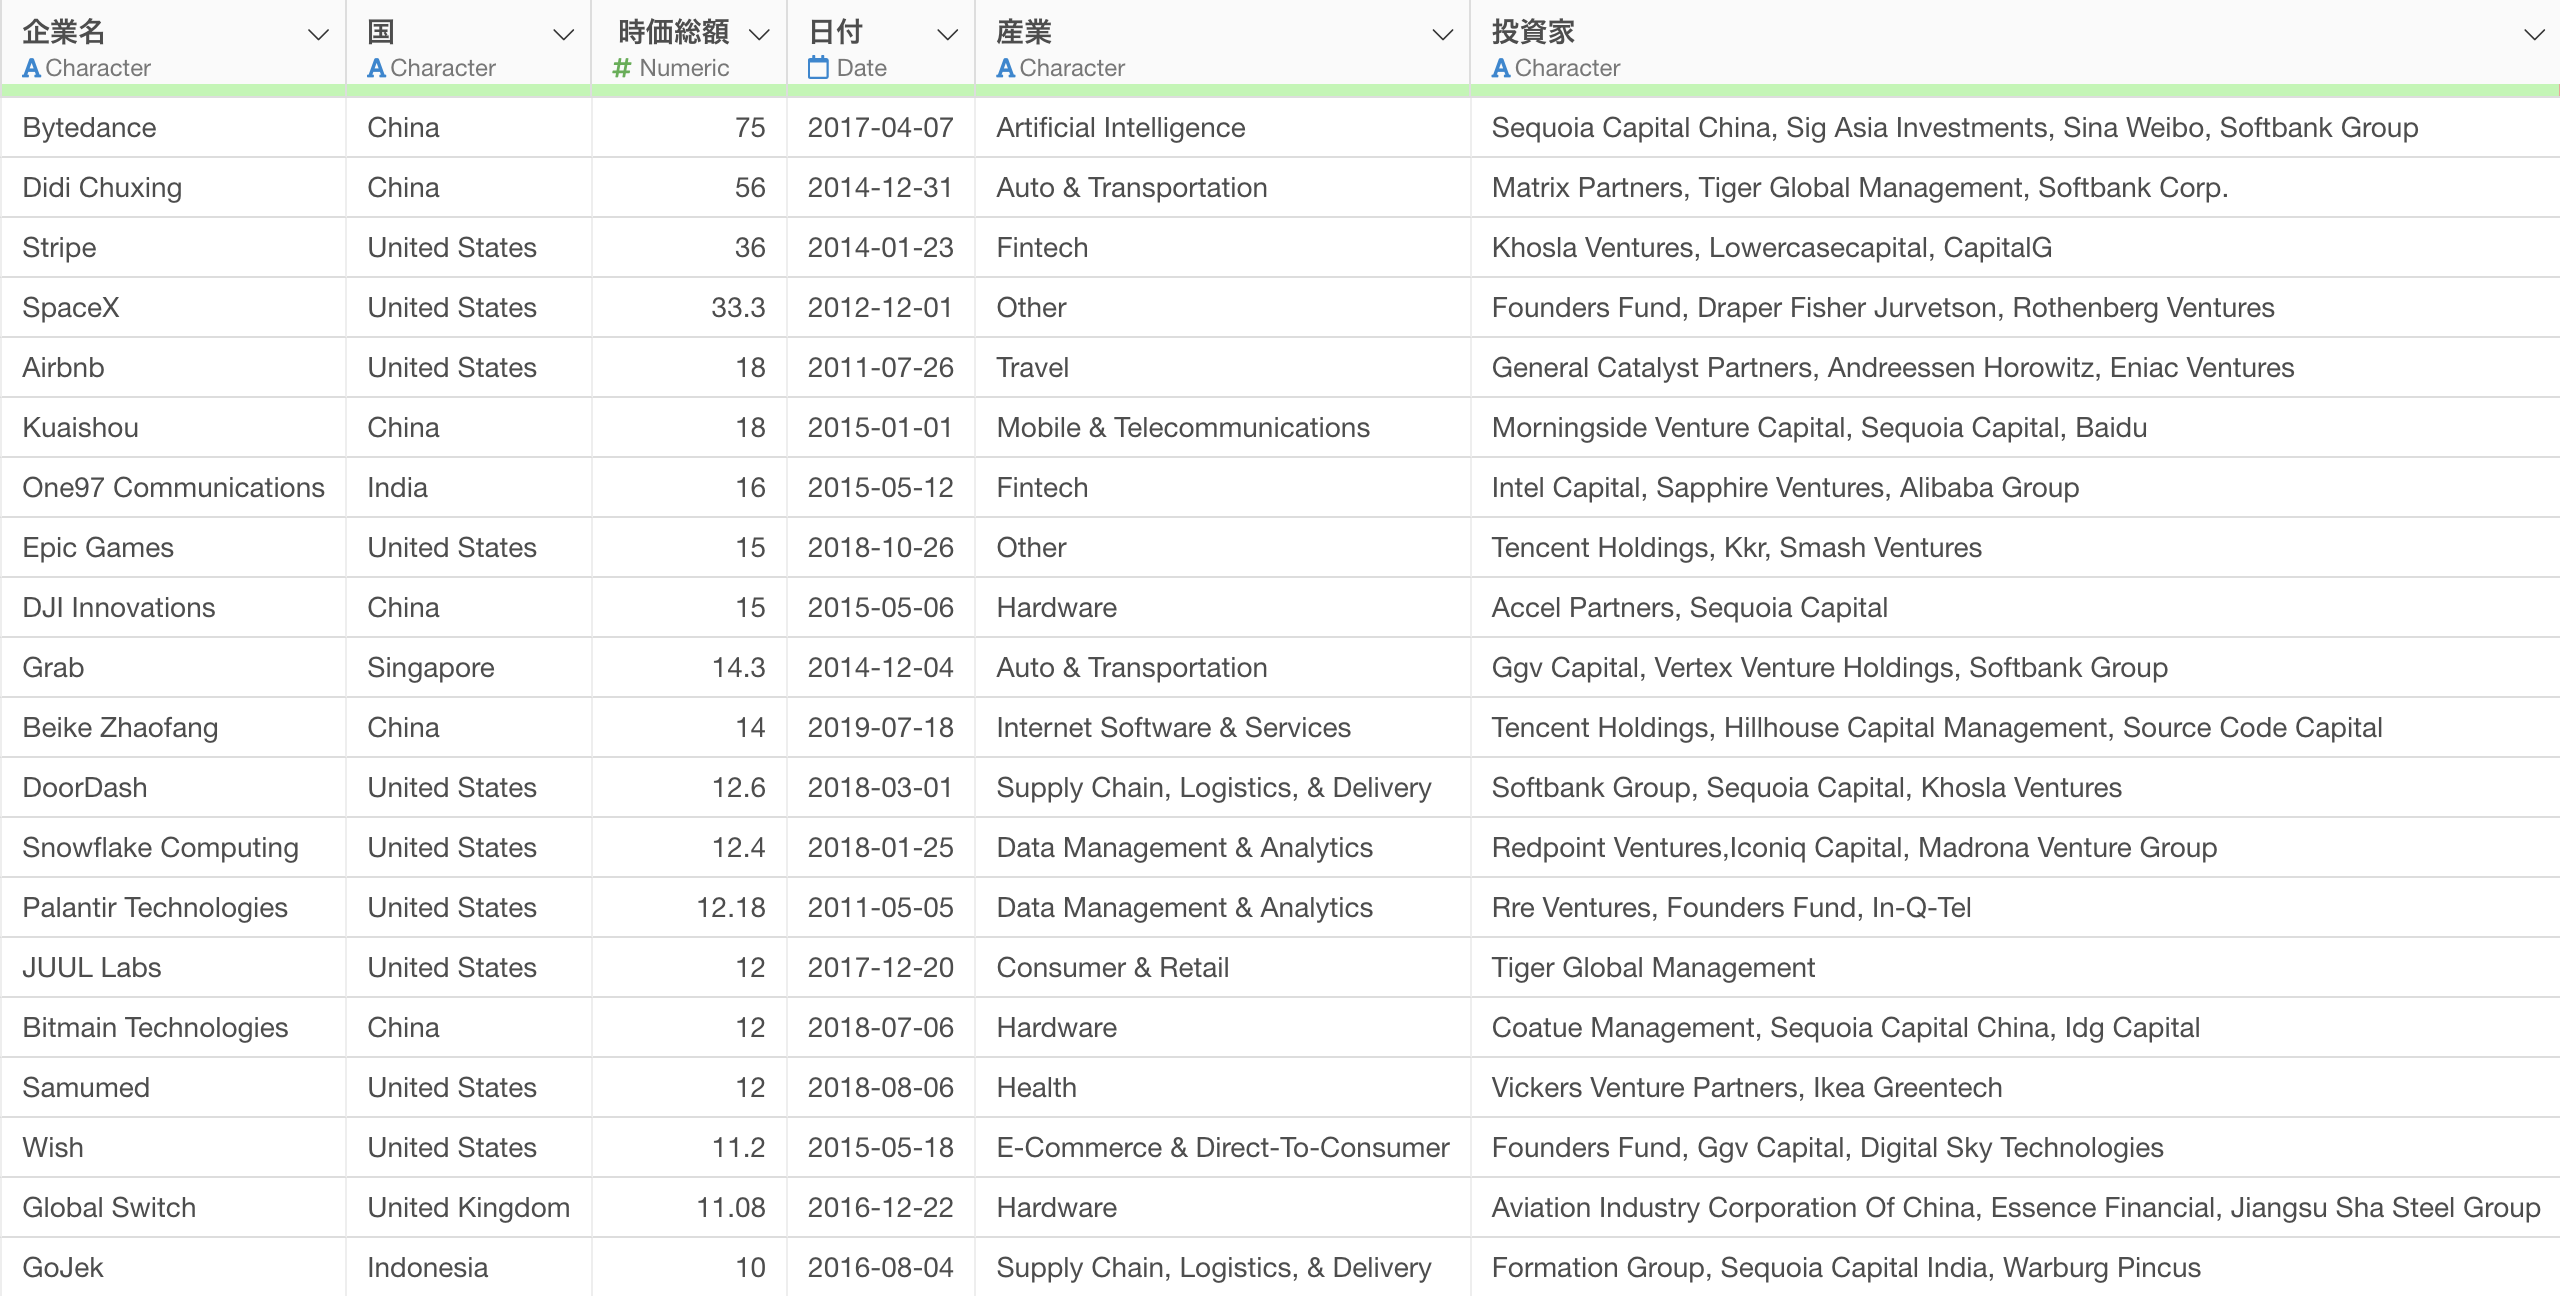
Task: Click the Tiger Global Management investor cell
Action: click(x=2015, y=968)
